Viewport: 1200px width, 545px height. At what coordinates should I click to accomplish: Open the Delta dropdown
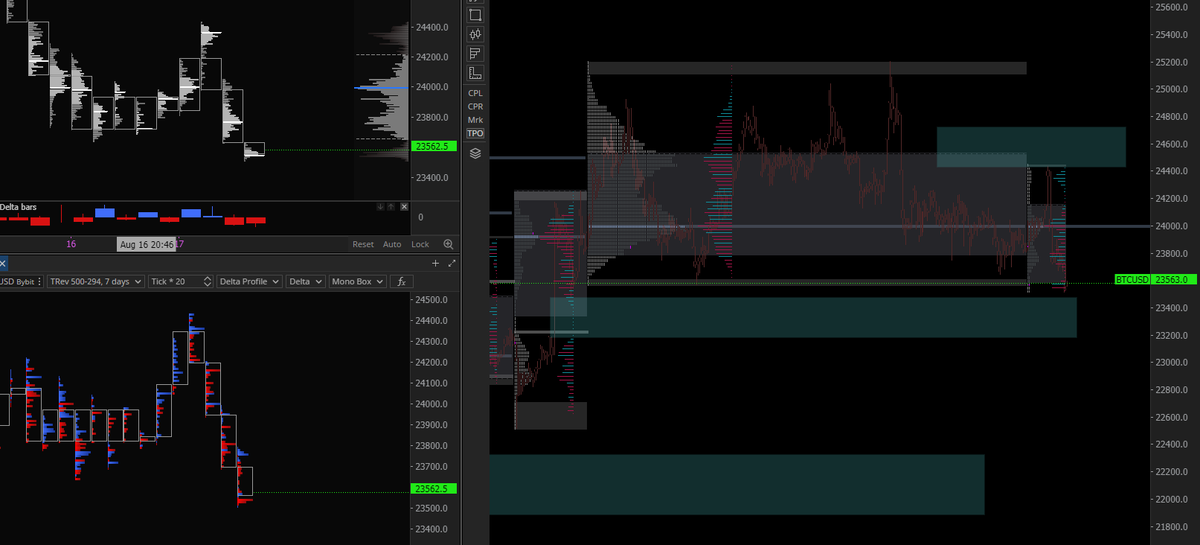(x=305, y=282)
